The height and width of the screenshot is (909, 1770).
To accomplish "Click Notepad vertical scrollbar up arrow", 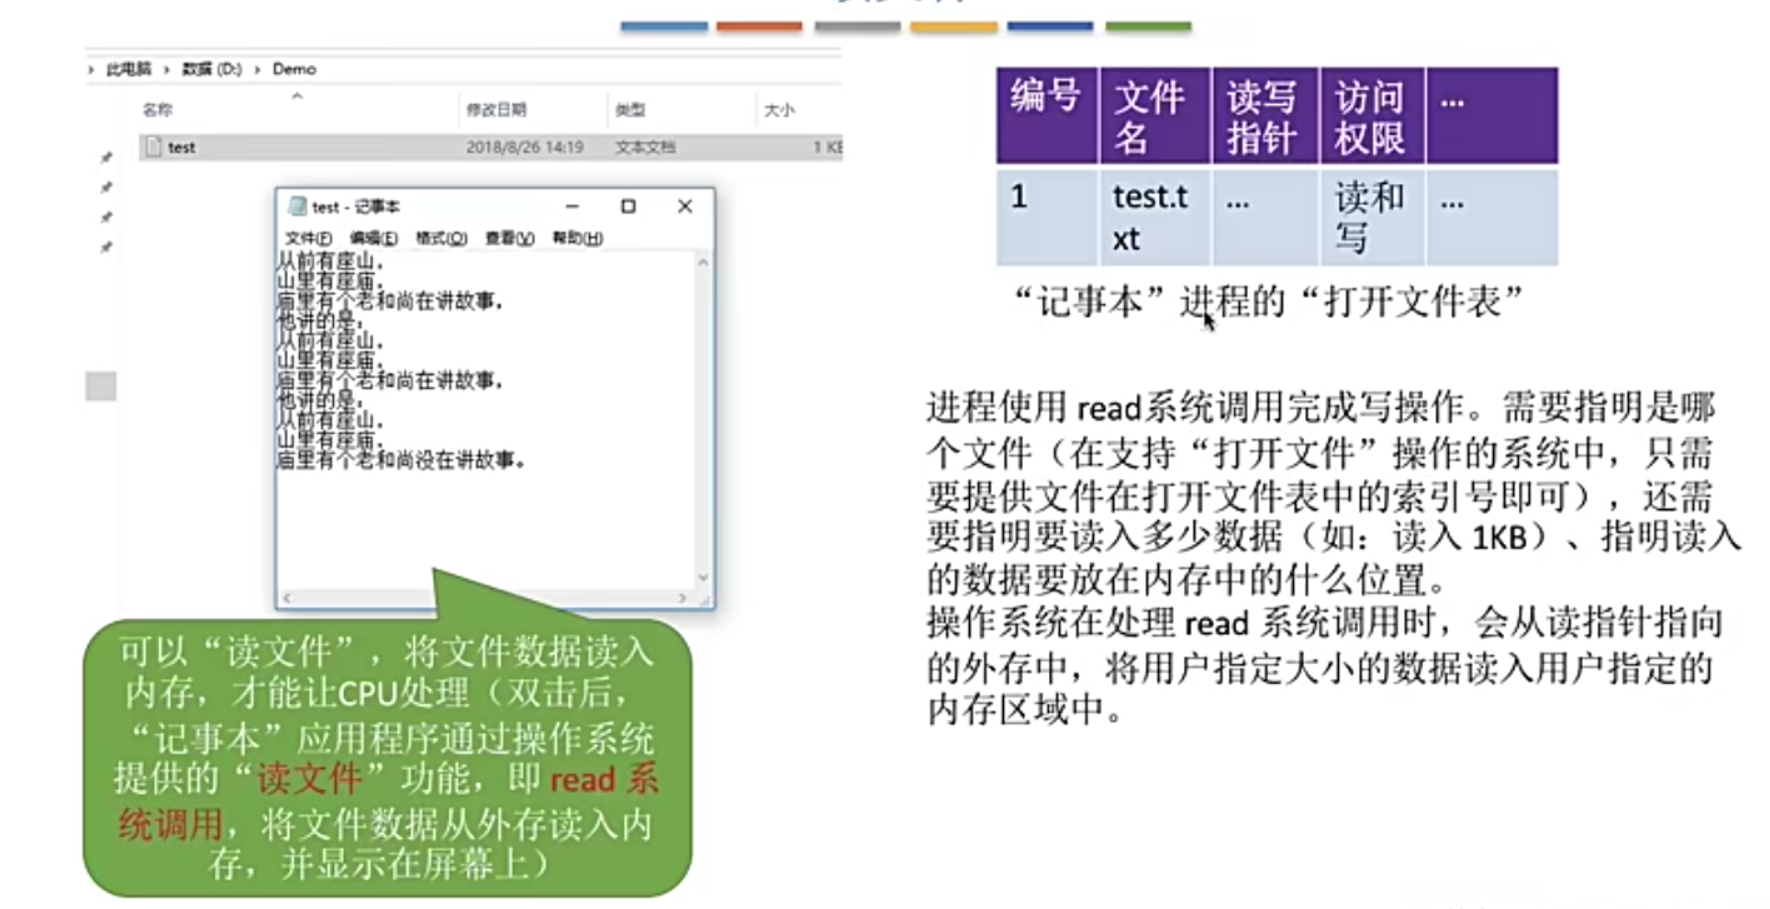I will (x=703, y=262).
